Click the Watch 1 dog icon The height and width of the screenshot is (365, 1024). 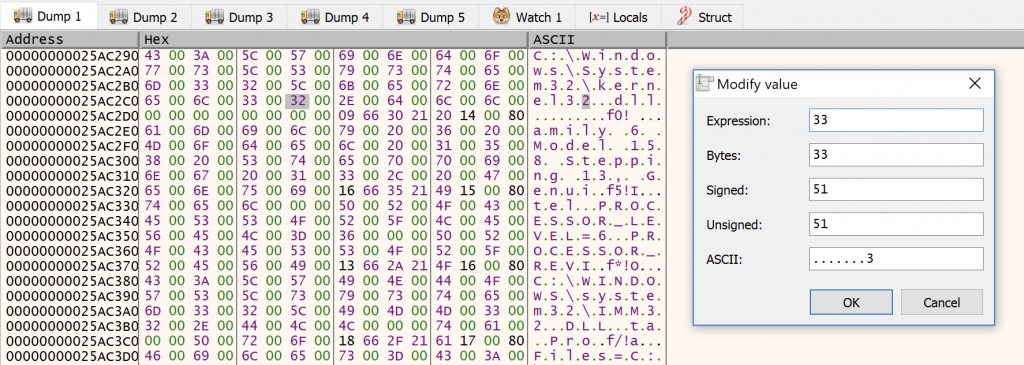point(502,16)
